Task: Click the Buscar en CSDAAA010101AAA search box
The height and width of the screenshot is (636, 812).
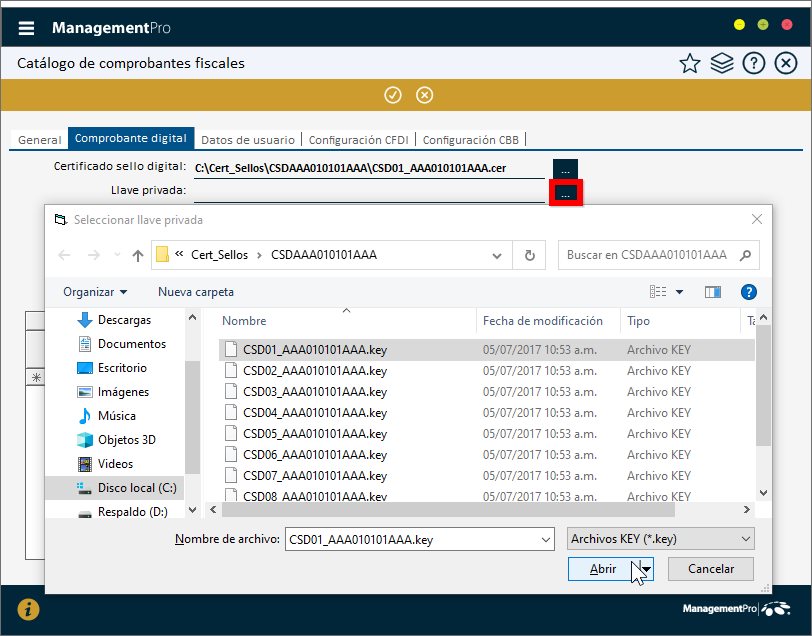Action: tap(658, 255)
